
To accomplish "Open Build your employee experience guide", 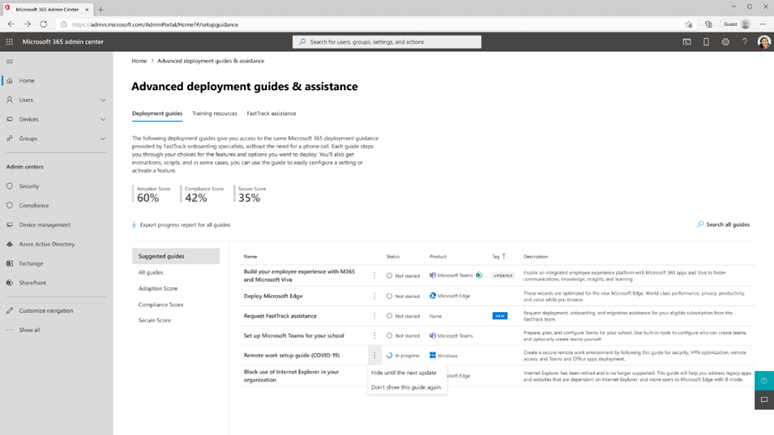I will pyautogui.click(x=299, y=276).
